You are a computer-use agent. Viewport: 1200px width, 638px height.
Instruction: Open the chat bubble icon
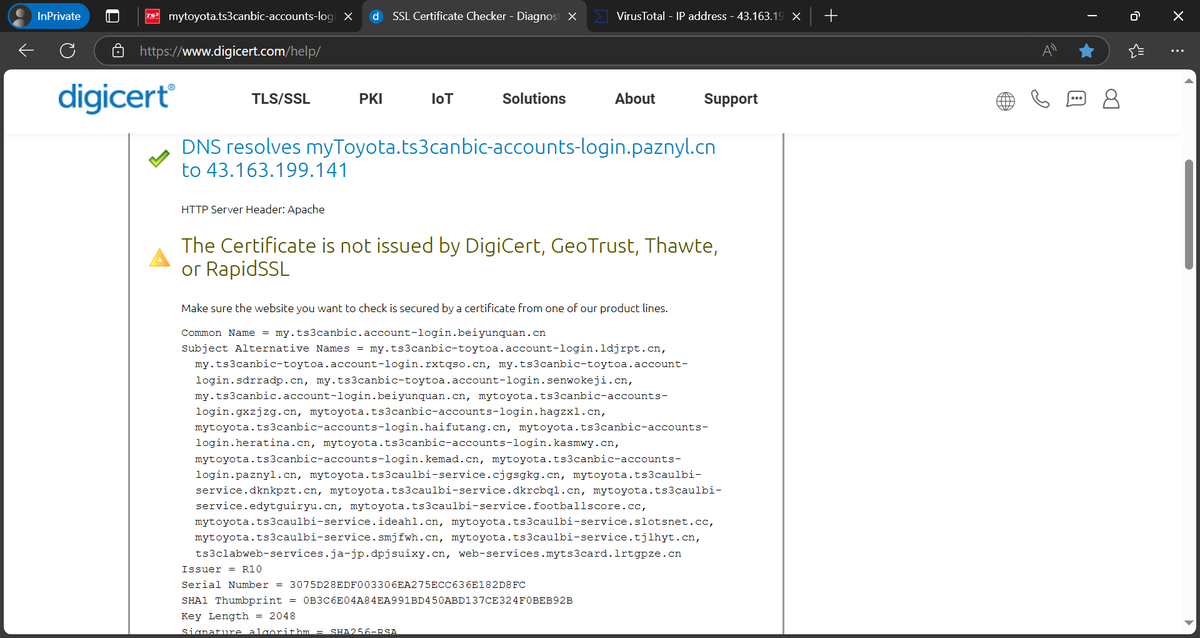tap(1076, 100)
